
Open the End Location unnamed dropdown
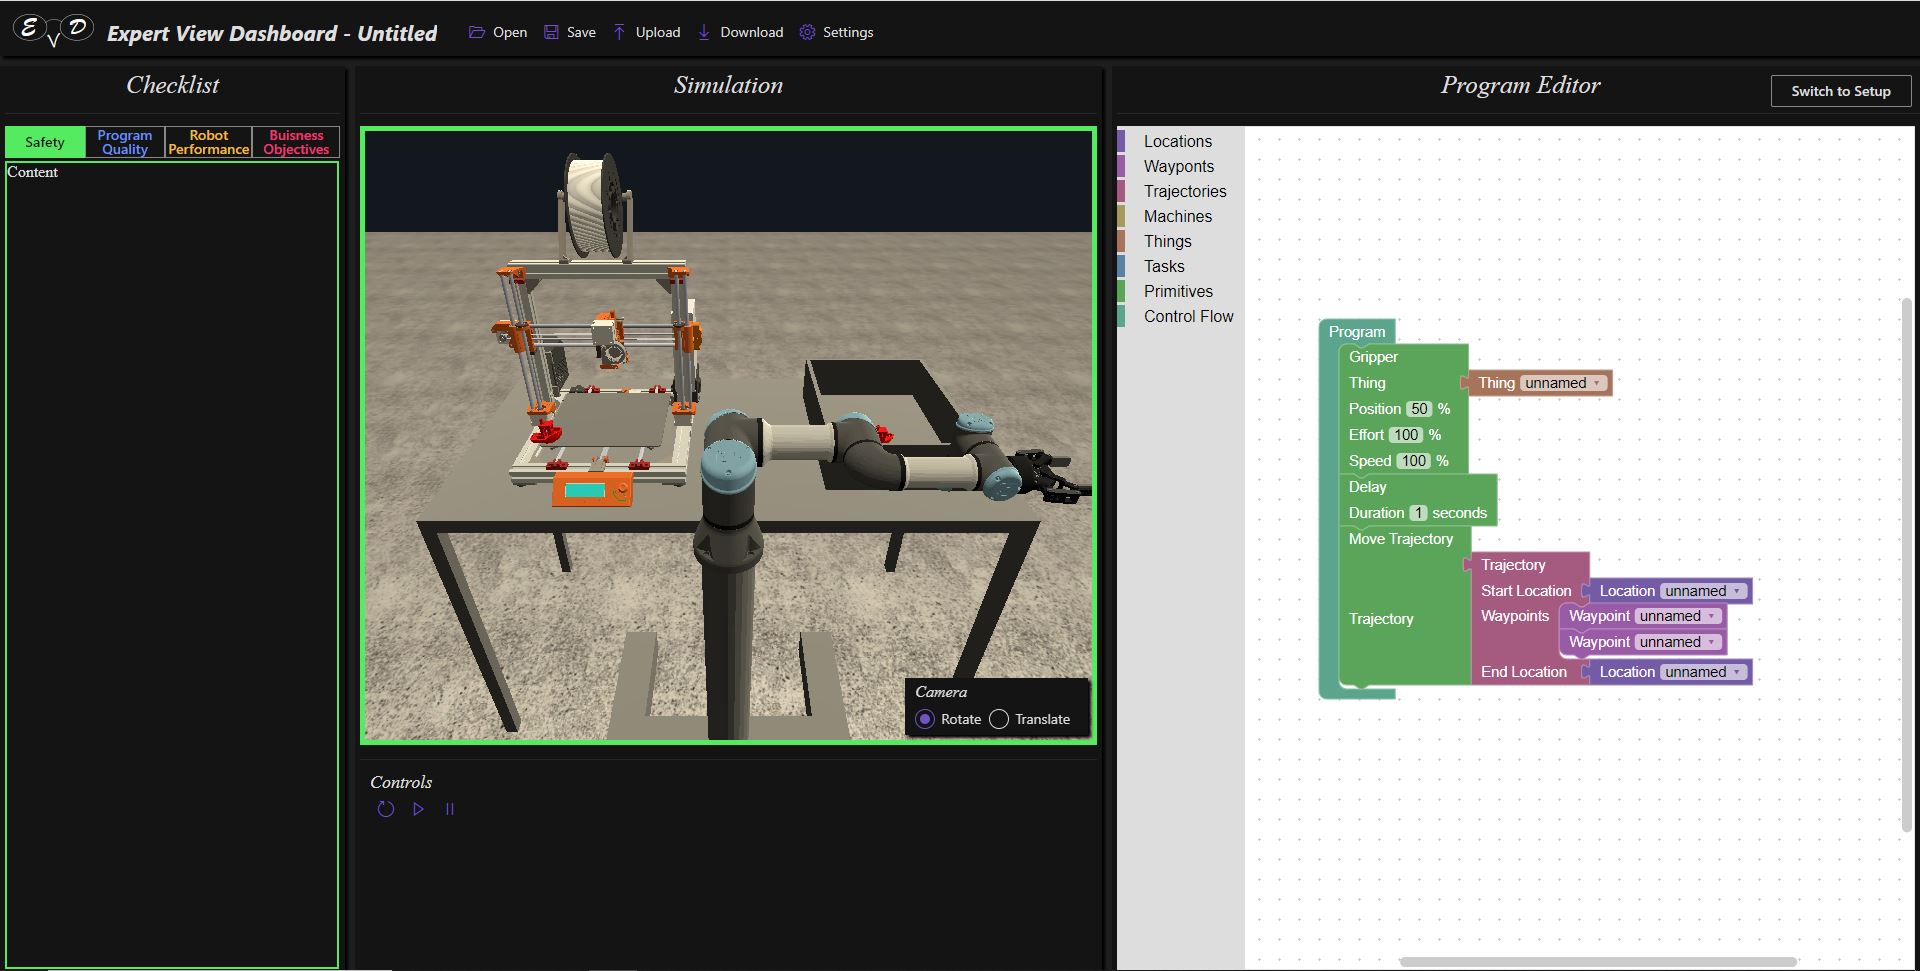1703,672
